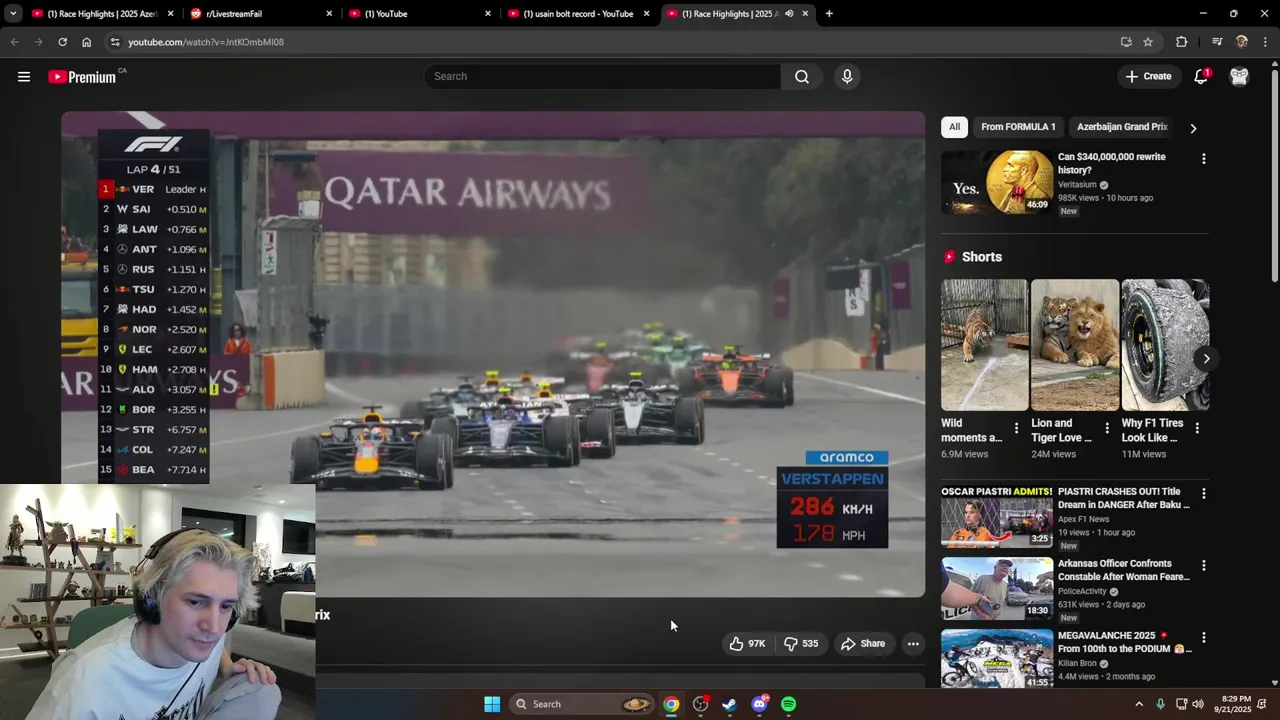1280x720 pixels.
Task: Open options for MEGAVALANCHE video
Action: (x=1203, y=638)
